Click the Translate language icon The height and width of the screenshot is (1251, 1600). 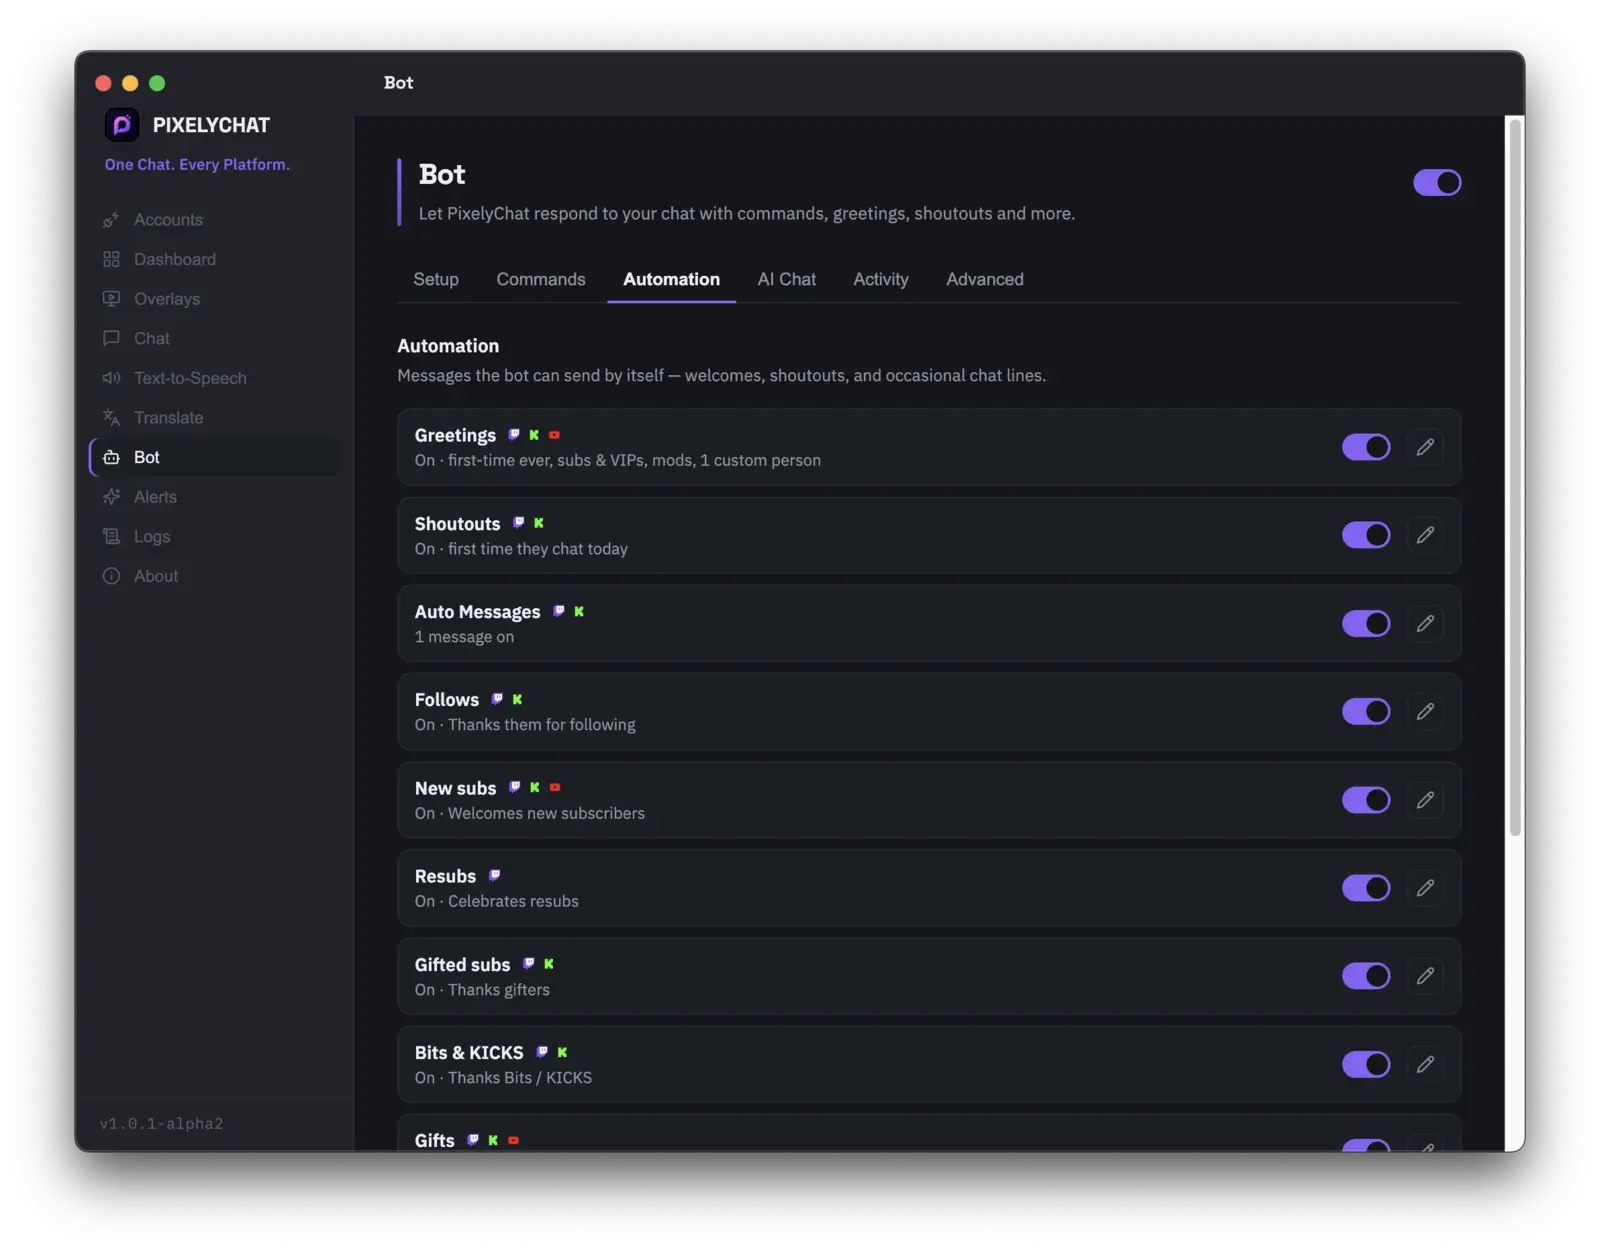111,418
